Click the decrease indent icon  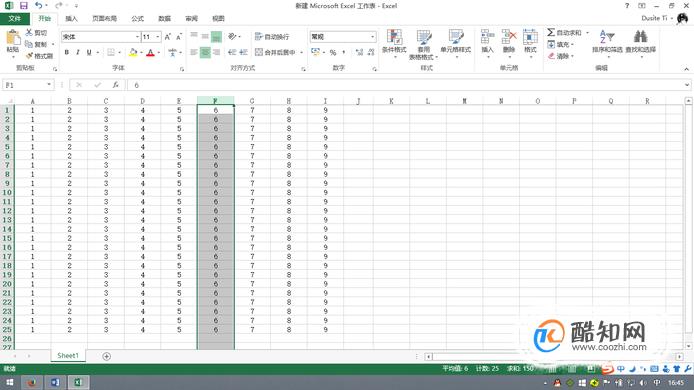(232, 52)
